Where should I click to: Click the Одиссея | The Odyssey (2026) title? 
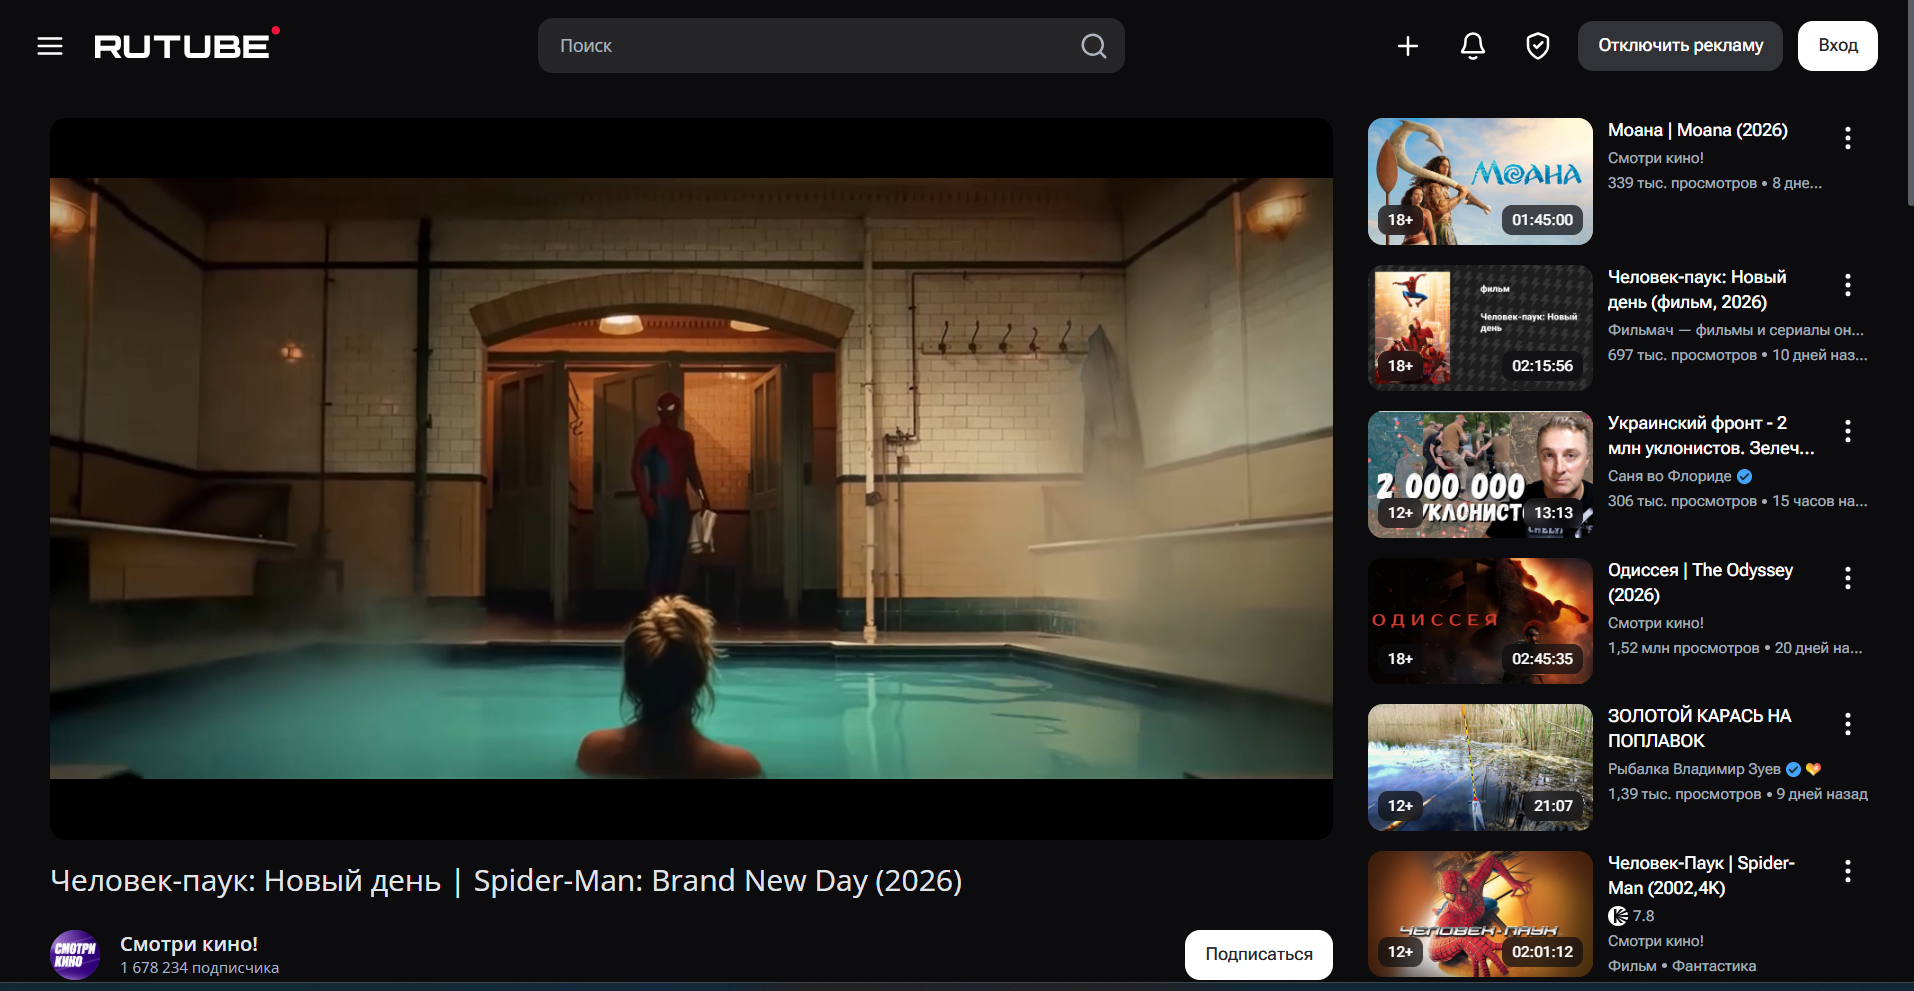tap(1700, 582)
